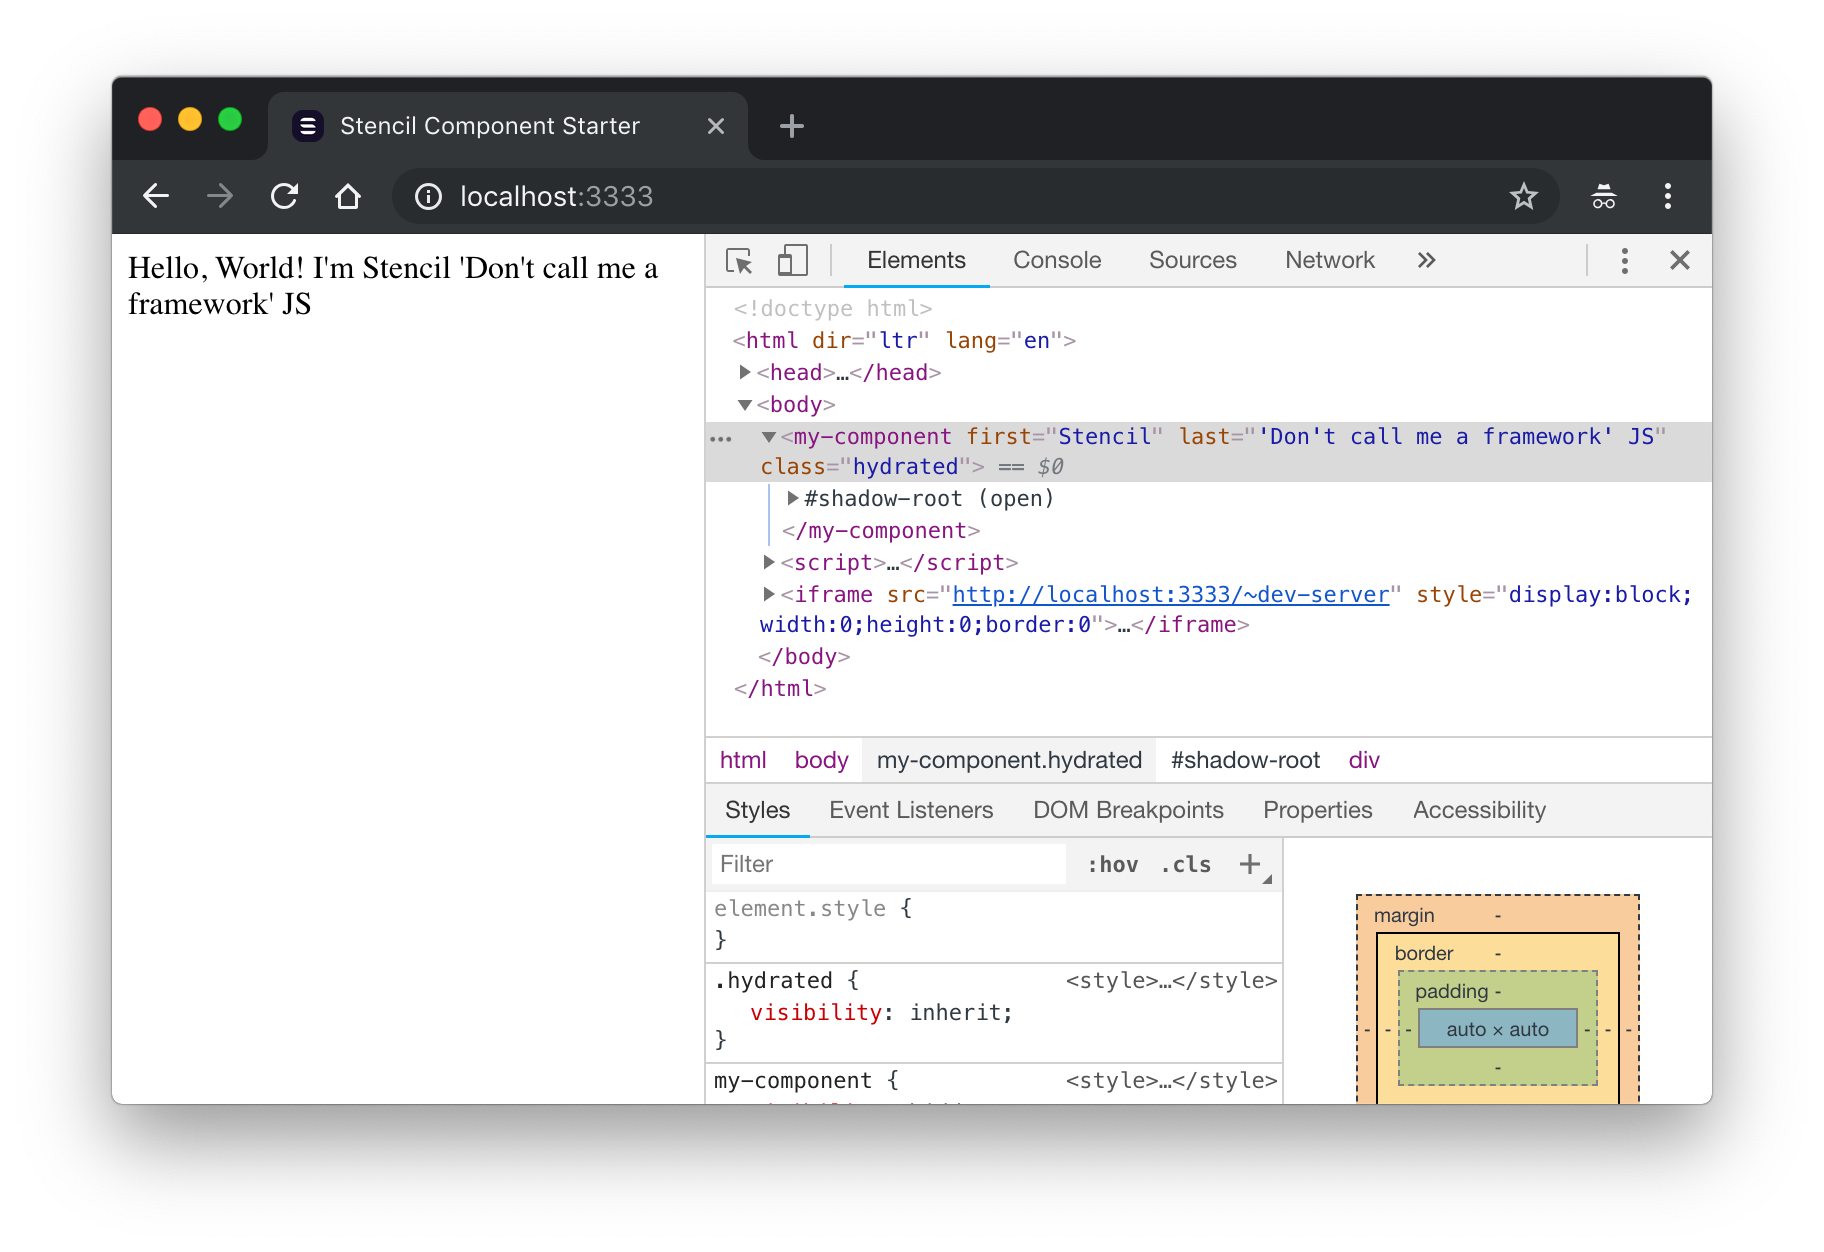Expand the head element

pyautogui.click(x=745, y=372)
